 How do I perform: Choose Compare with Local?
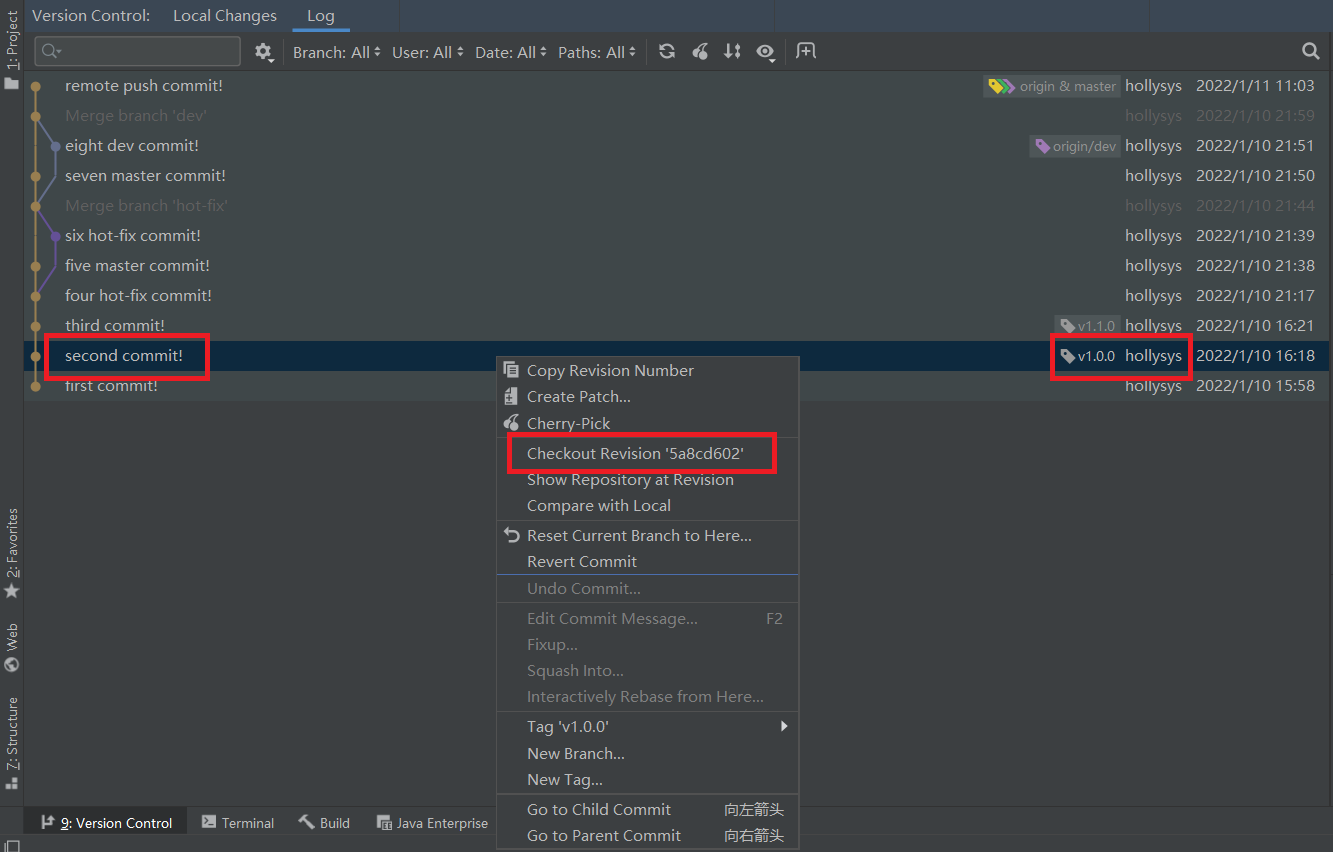647,505
